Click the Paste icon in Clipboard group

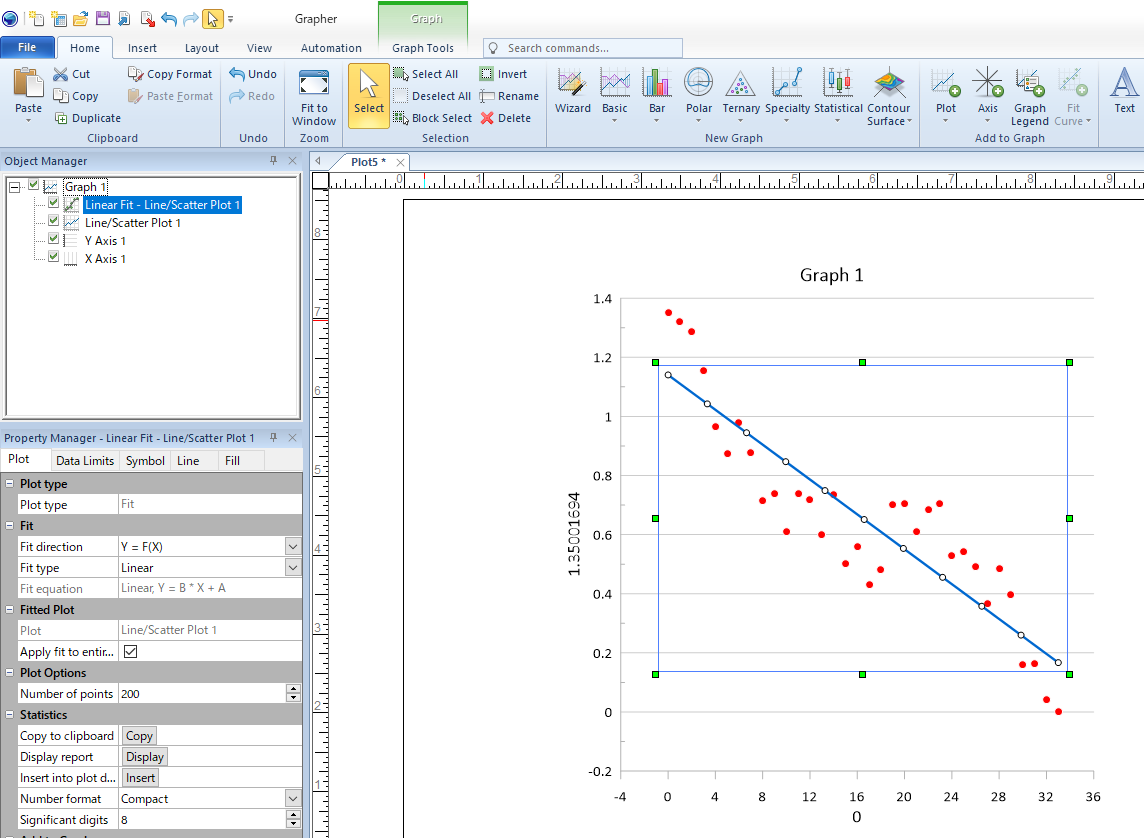28,83
